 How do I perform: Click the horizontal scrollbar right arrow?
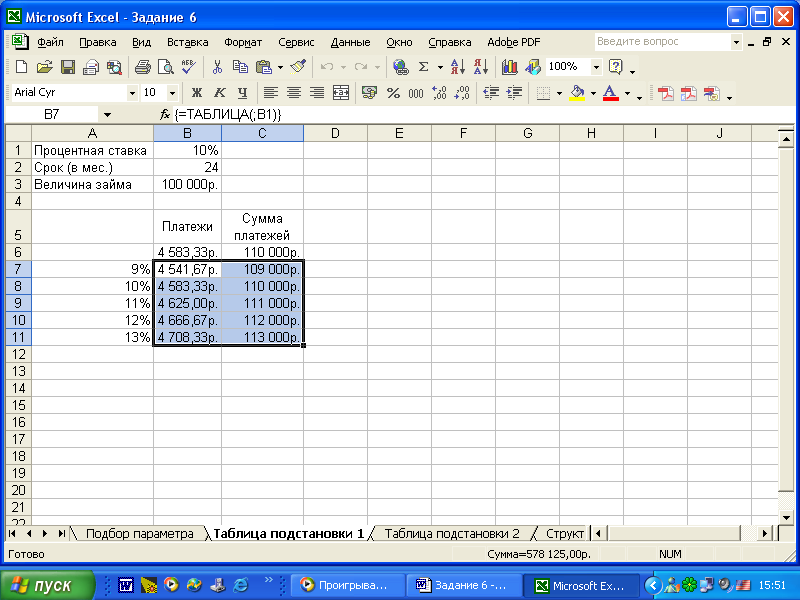coord(764,534)
